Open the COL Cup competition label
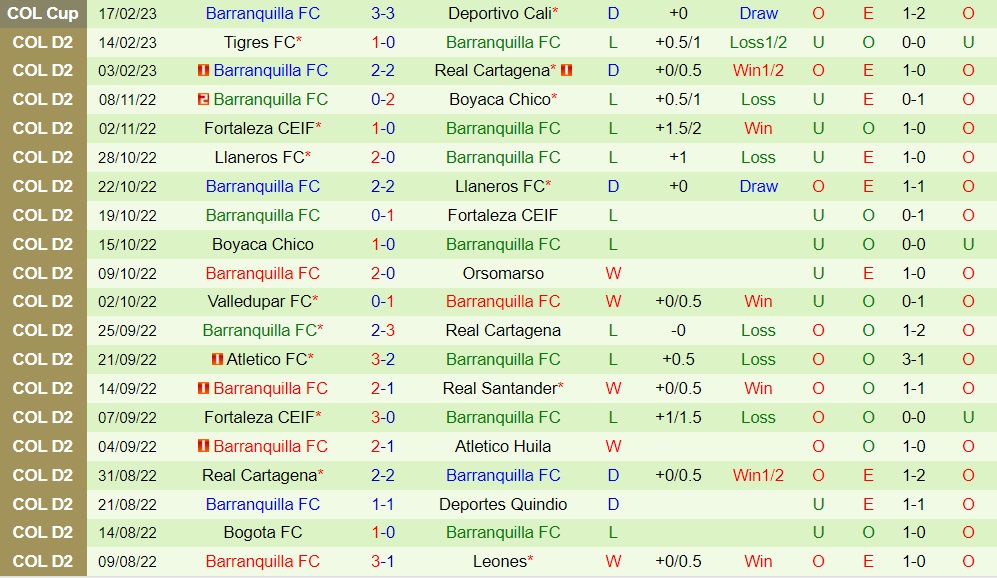The width and height of the screenshot is (997, 578). coord(44,14)
